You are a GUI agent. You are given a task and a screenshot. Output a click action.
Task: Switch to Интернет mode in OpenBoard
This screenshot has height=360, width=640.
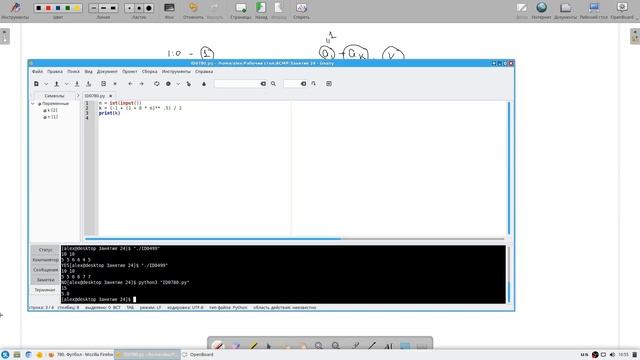coord(541,10)
